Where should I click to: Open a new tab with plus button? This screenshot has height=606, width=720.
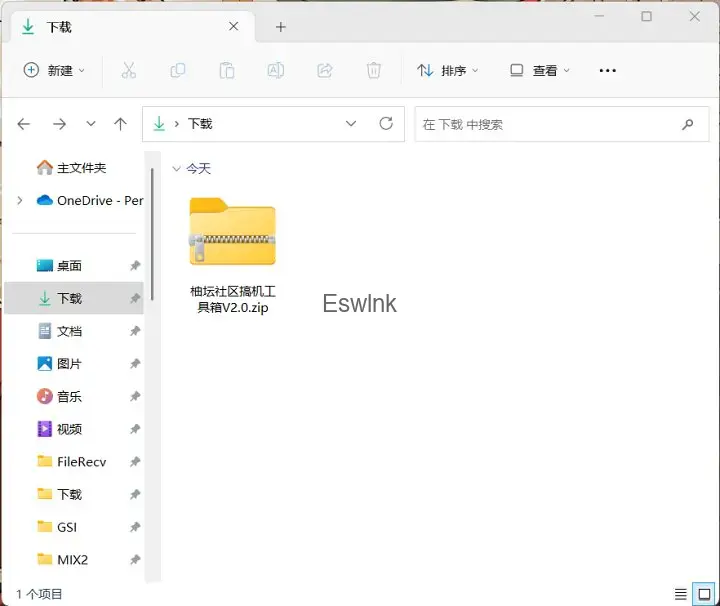tap(280, 27)
